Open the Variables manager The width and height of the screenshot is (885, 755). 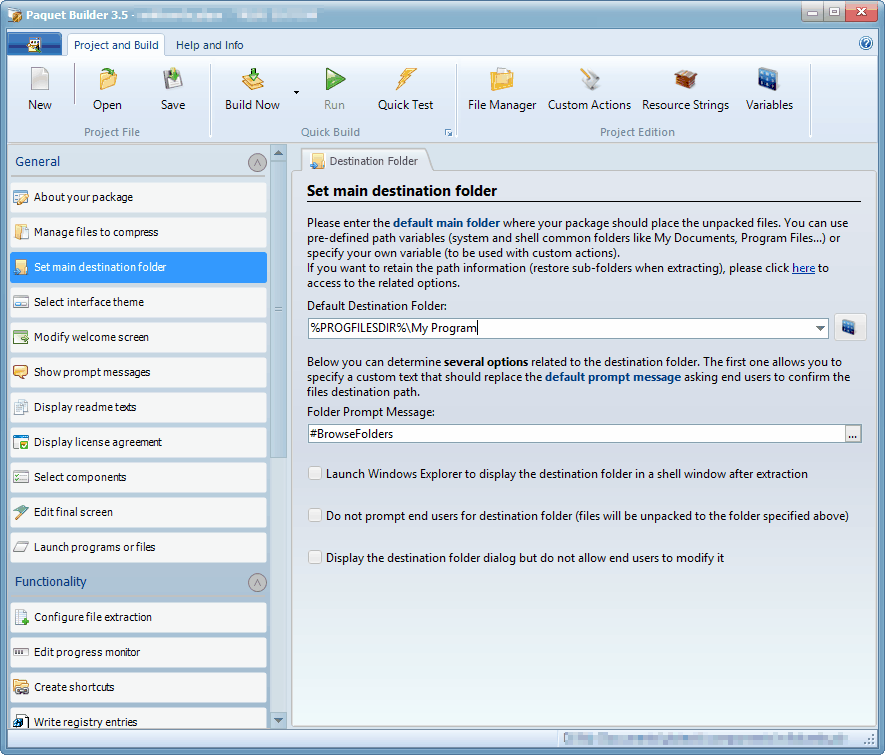click(x=768, y=88)
